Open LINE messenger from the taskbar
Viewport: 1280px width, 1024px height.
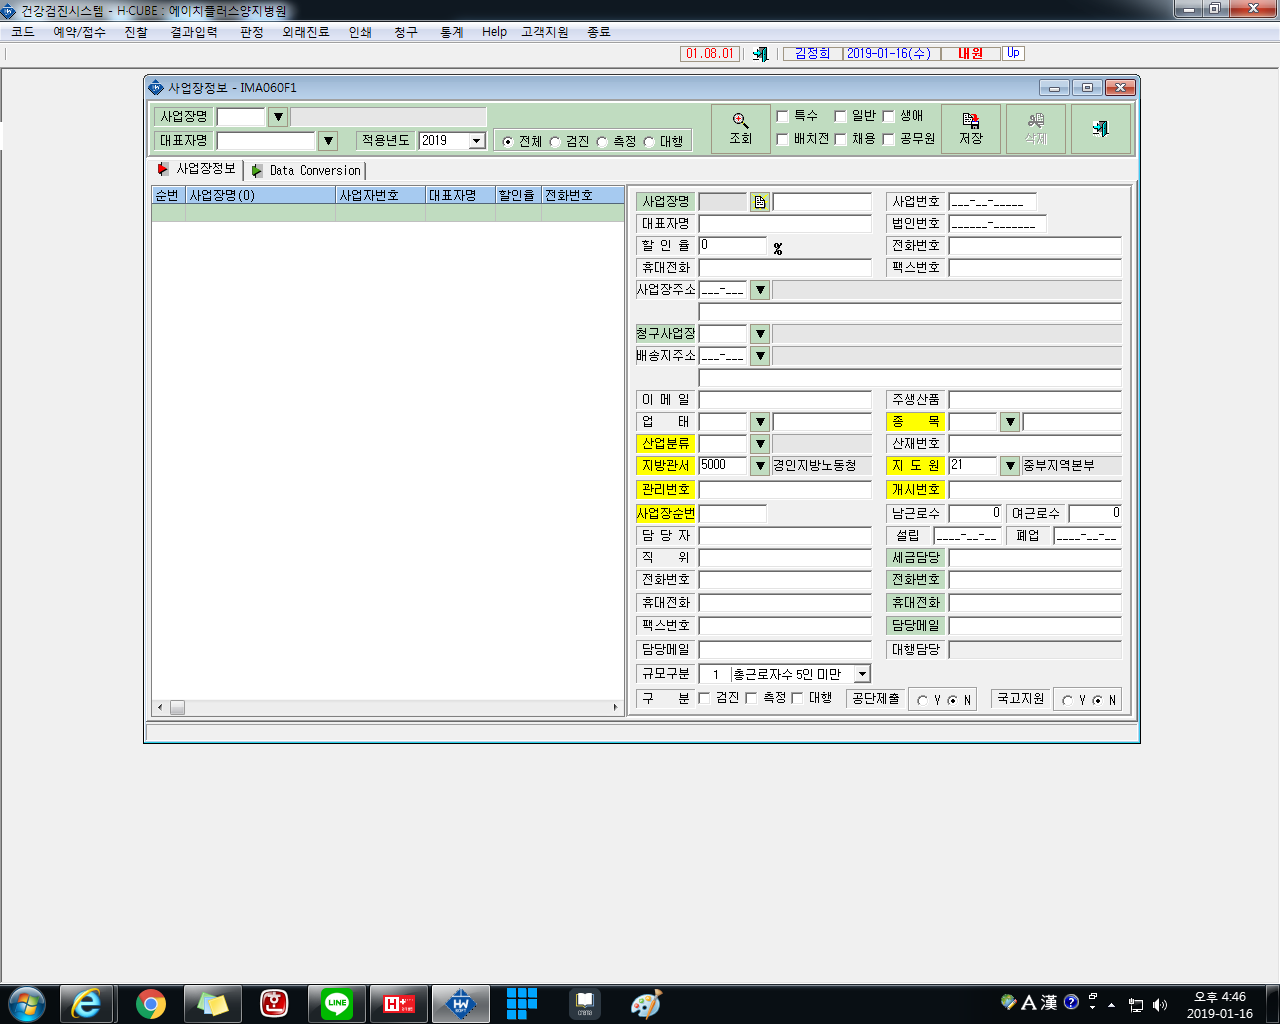[337, 1004]
